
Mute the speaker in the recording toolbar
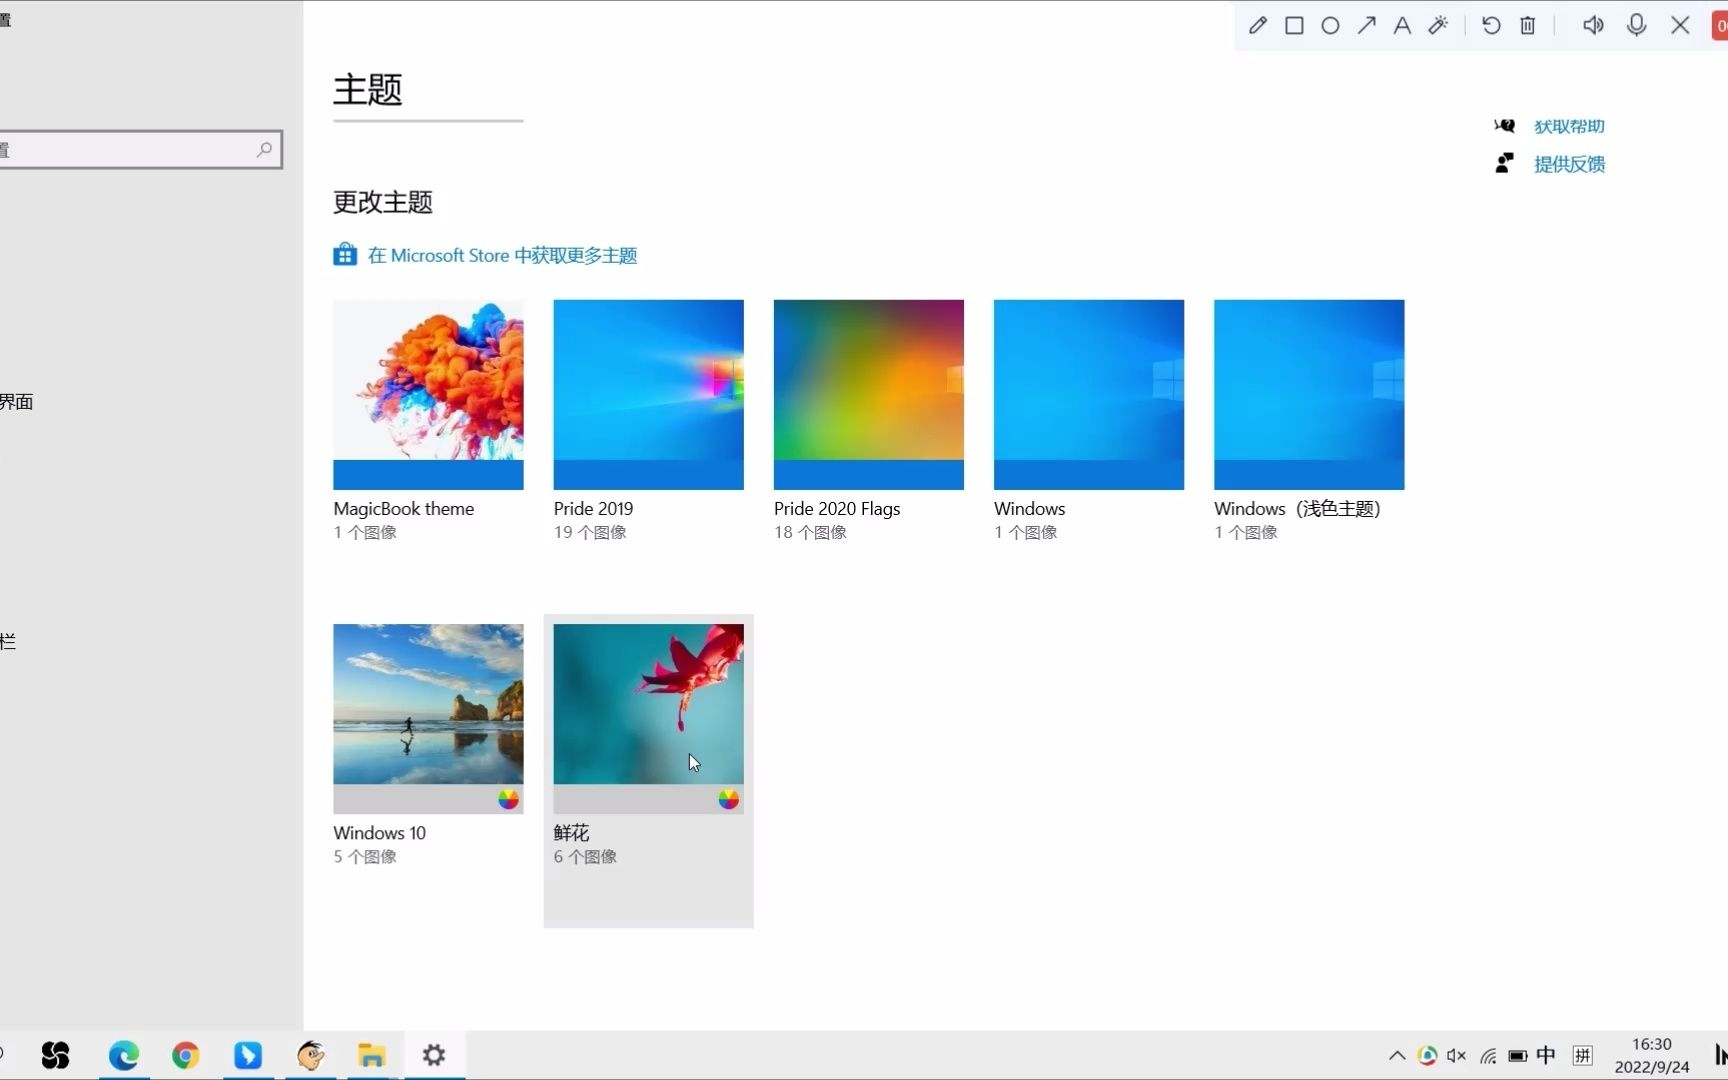click(x=1594, y=25)
